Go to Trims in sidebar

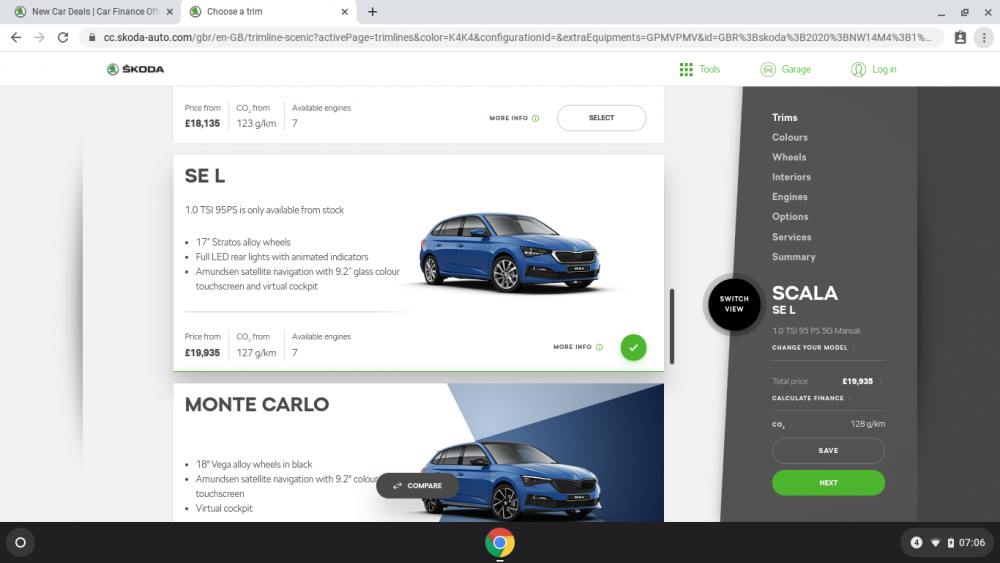[x=784, y=117]
